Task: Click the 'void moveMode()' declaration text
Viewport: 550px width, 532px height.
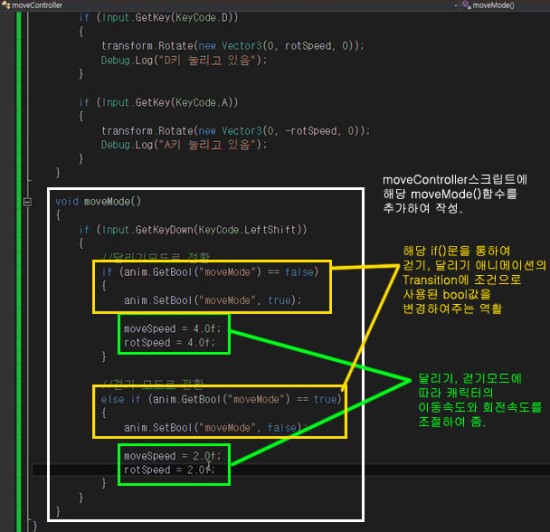Action: [x=98, y=202]
